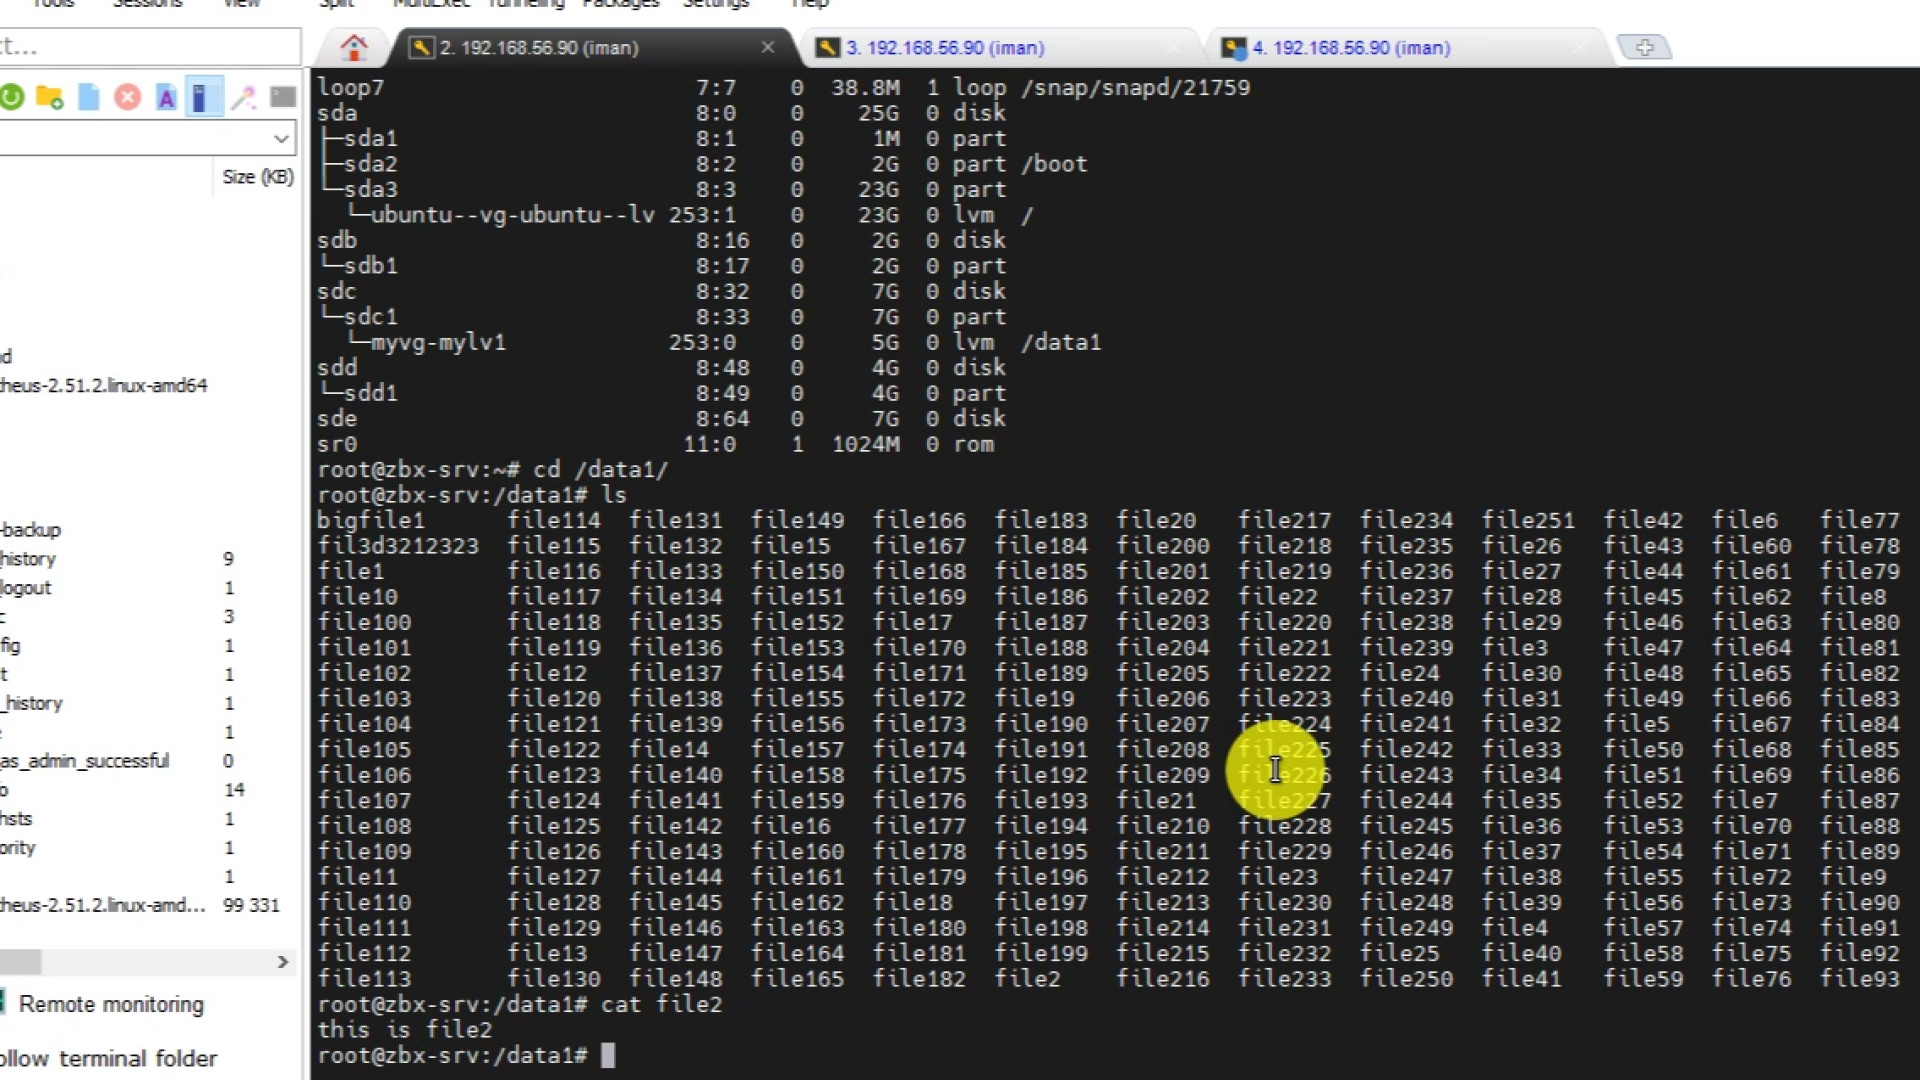
Task: Toggle the highlighted blue hidden-files icon
Action: pos(202,97)
